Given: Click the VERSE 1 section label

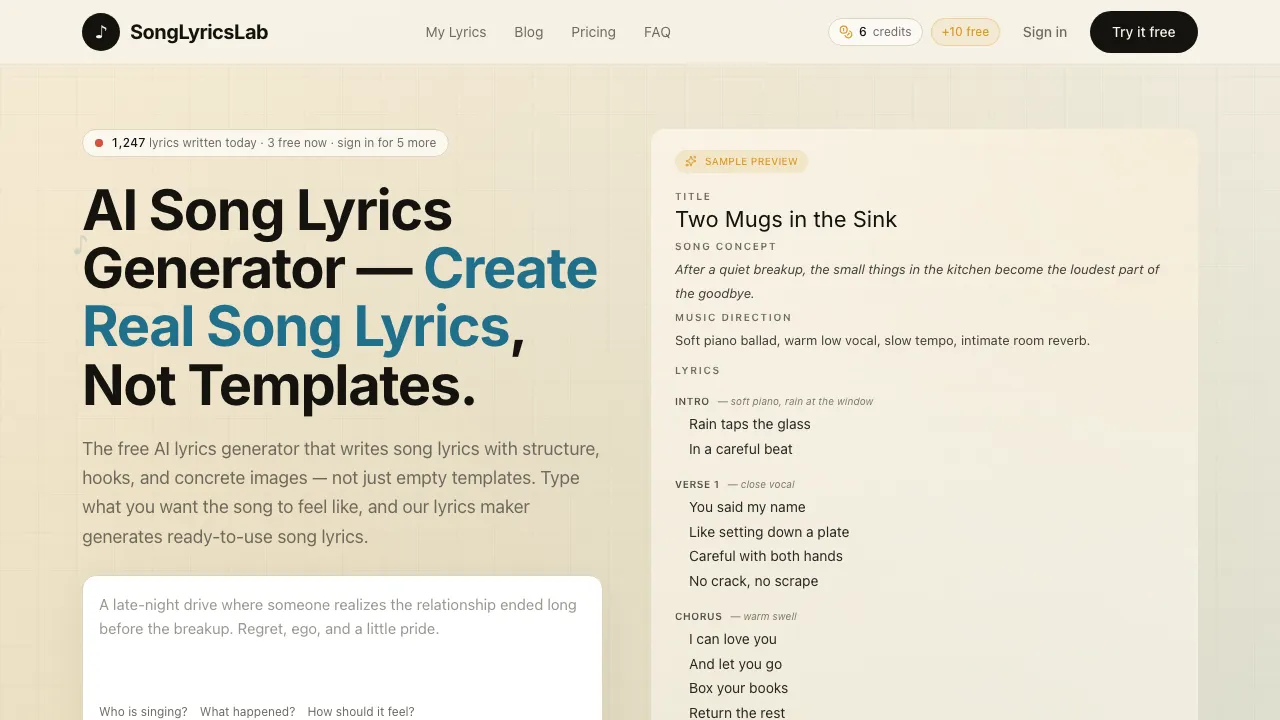Looking at the screenshot, I should [697, 484].
